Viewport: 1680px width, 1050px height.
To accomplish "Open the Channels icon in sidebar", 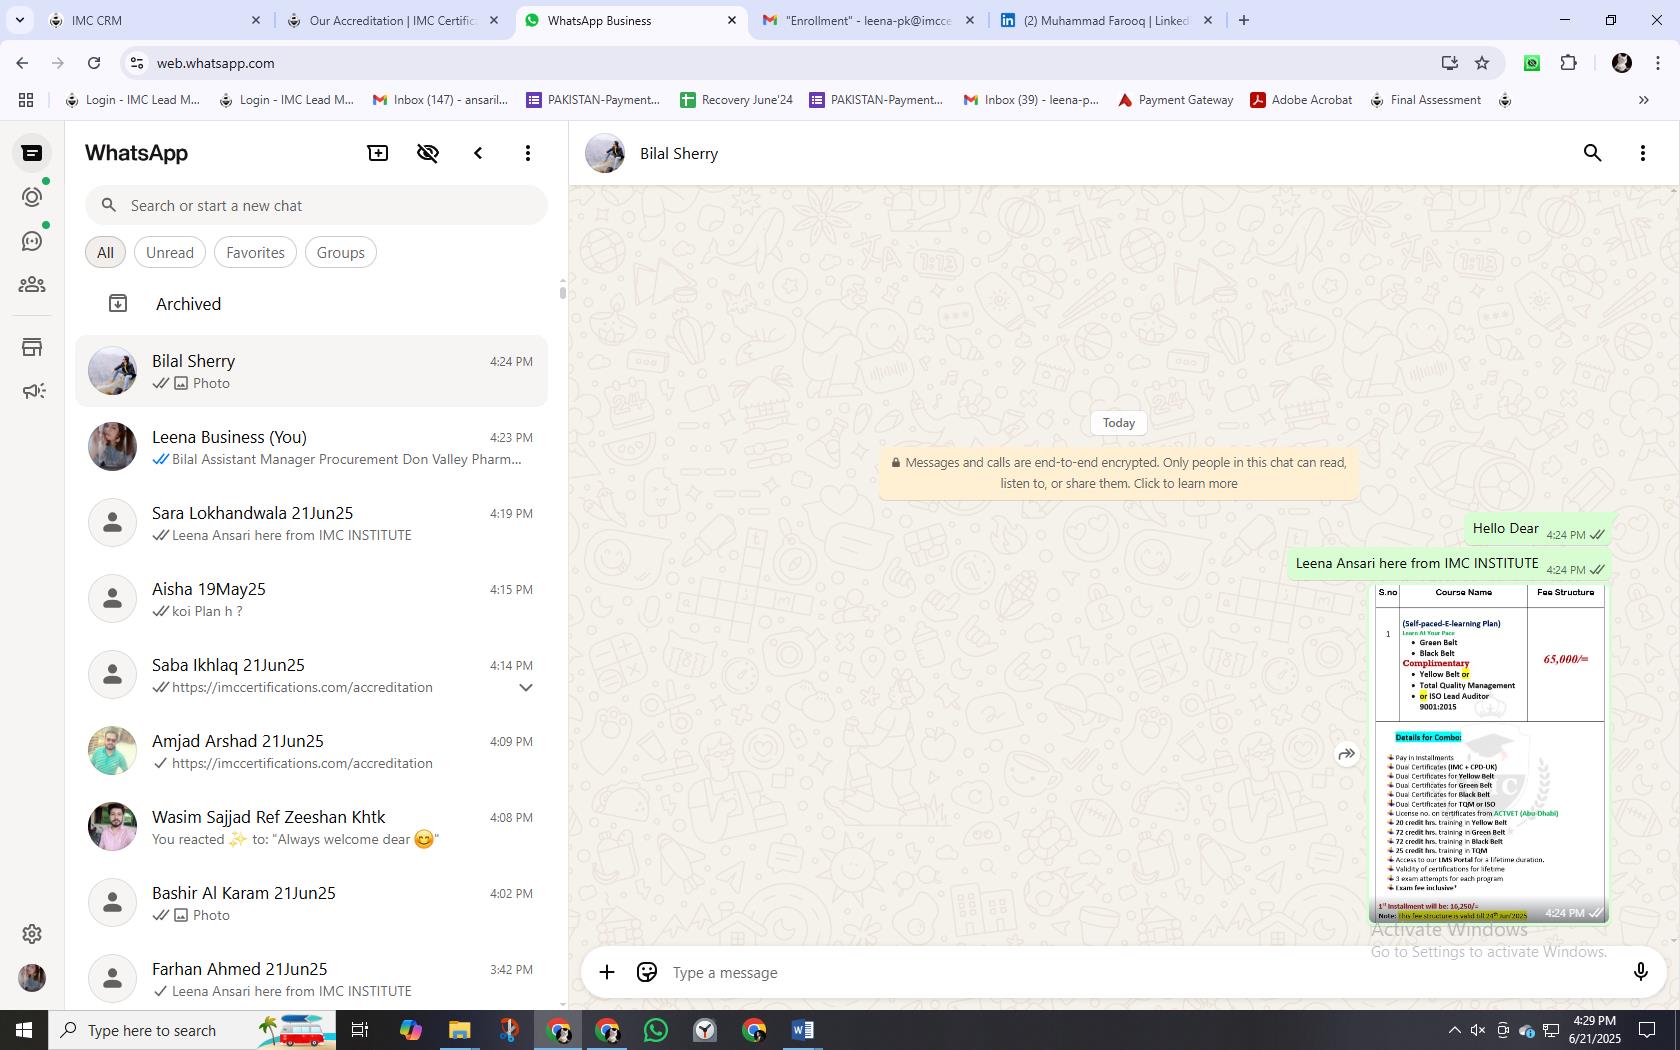I will click(x=32, y=241).
